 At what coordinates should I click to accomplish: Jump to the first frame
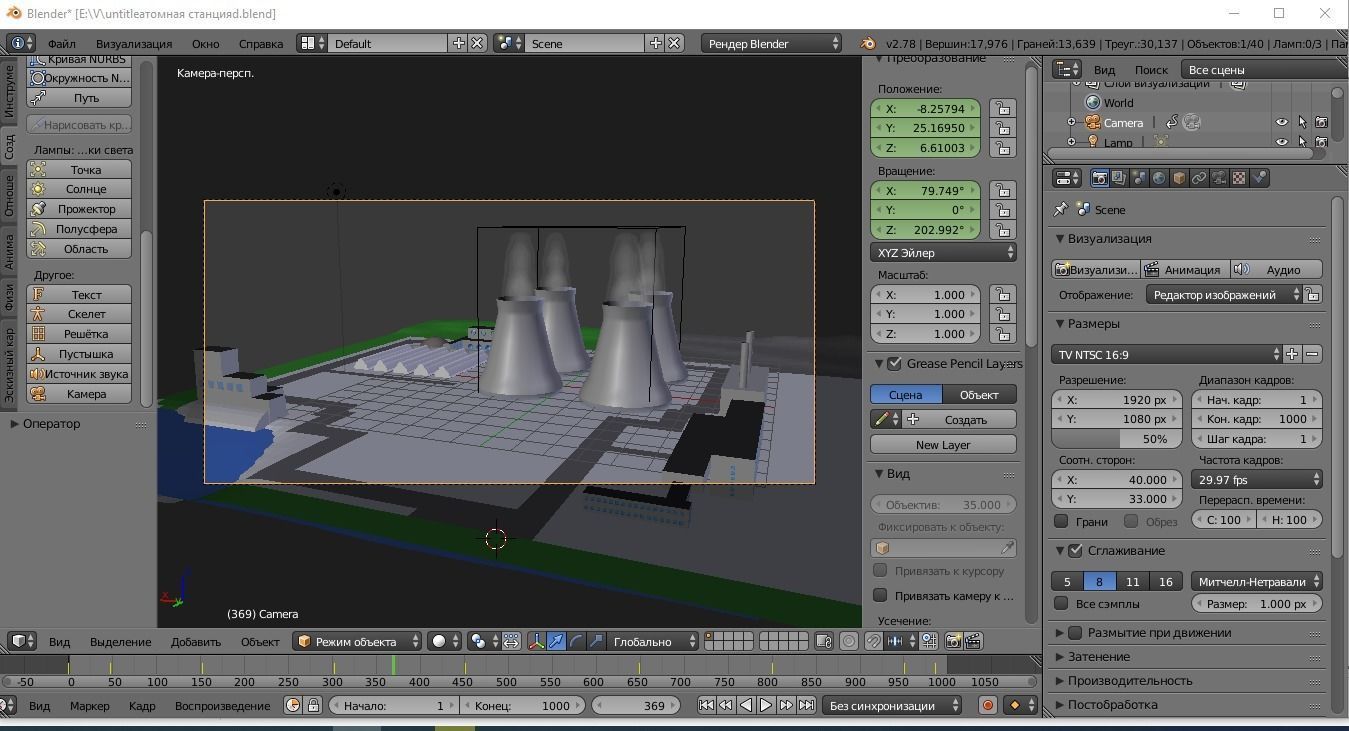[706, 705]
